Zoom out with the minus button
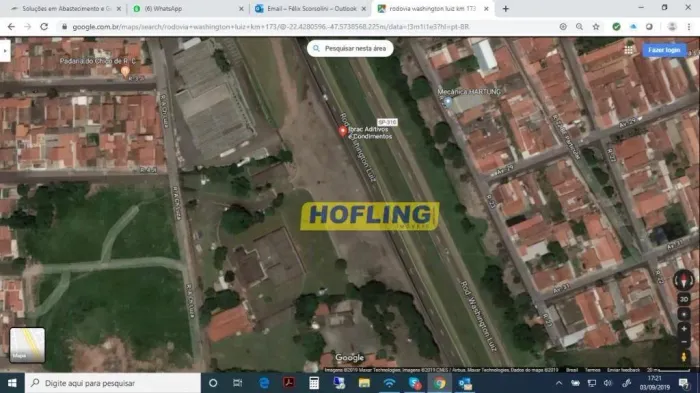 683,342
